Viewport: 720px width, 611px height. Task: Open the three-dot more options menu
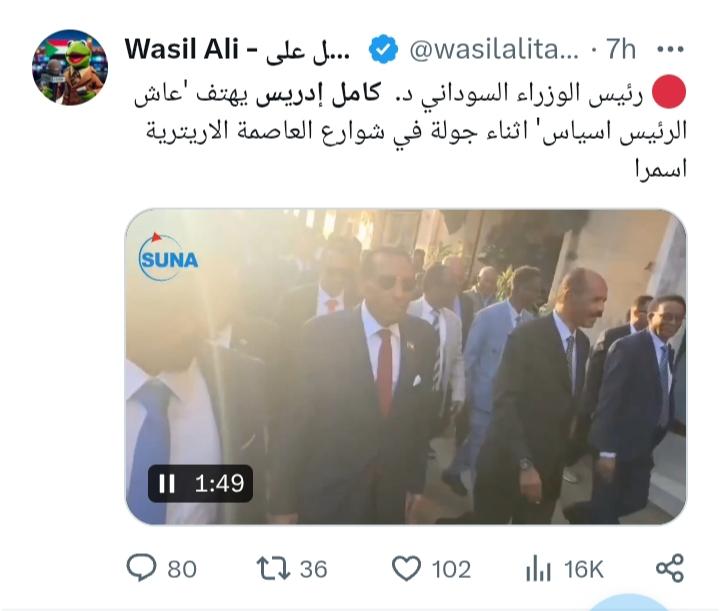click(x=670, y=49)
